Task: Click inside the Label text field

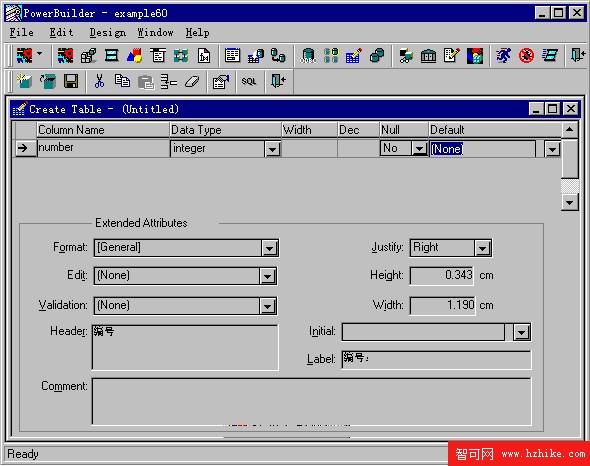Action: coord(436,359)
